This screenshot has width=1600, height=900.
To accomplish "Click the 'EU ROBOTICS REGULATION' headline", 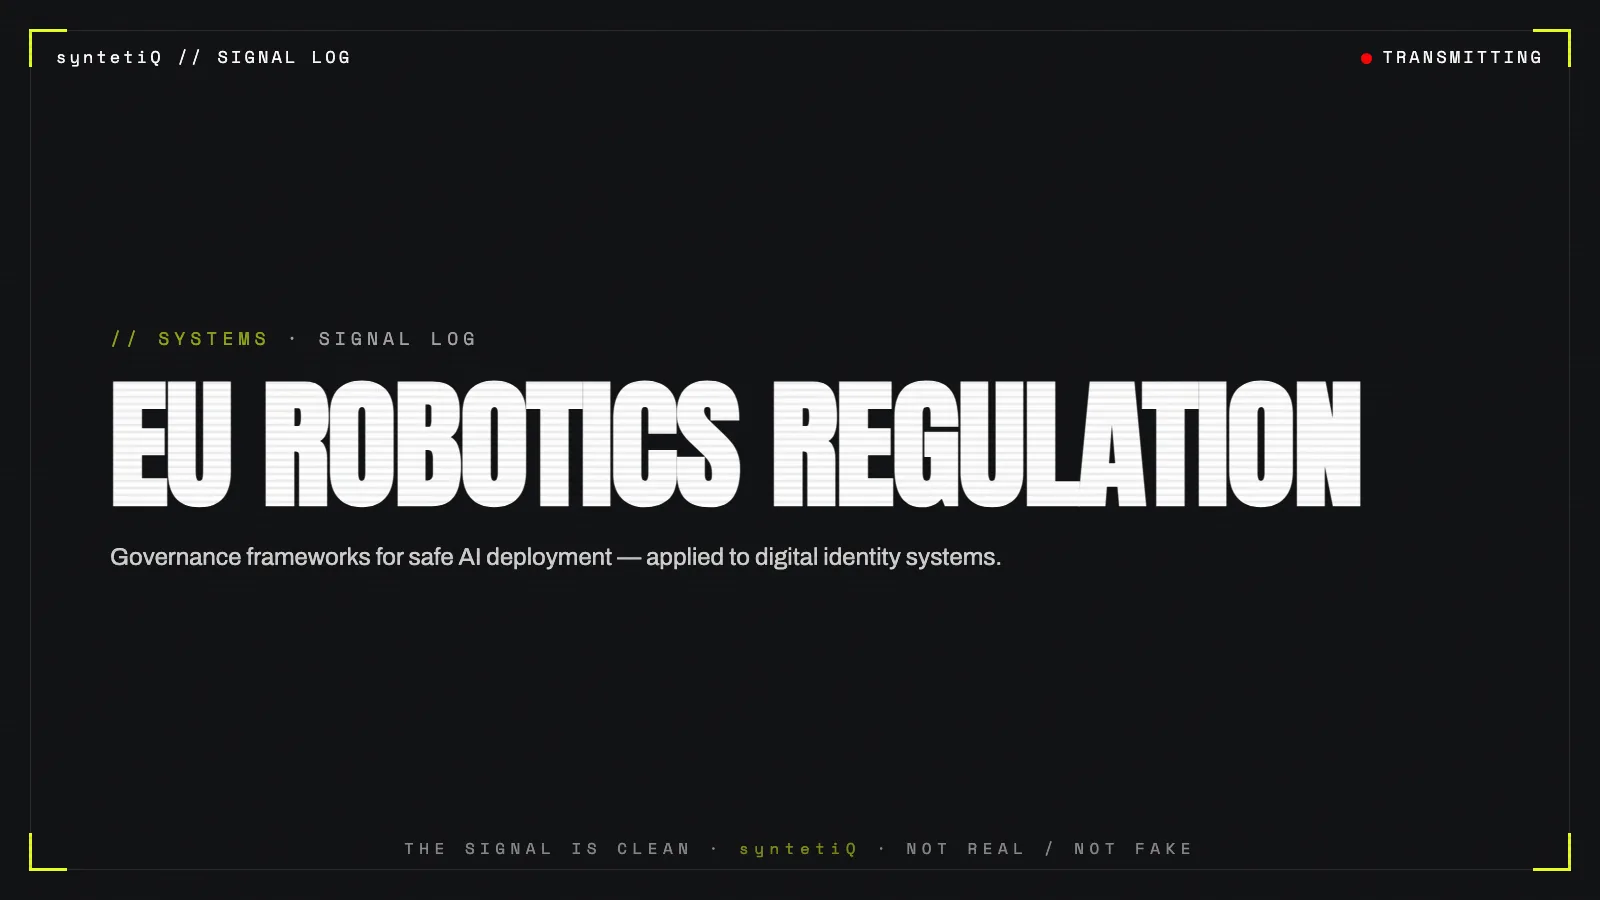I will [x=736, y=444].
